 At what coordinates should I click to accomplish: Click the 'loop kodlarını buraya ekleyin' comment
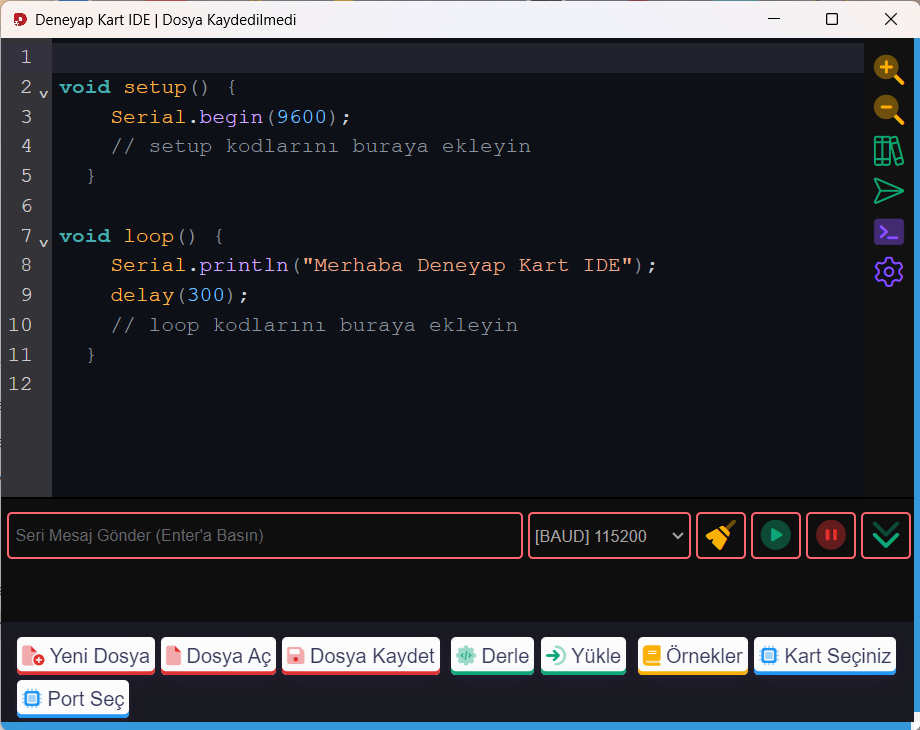(314, 325)
